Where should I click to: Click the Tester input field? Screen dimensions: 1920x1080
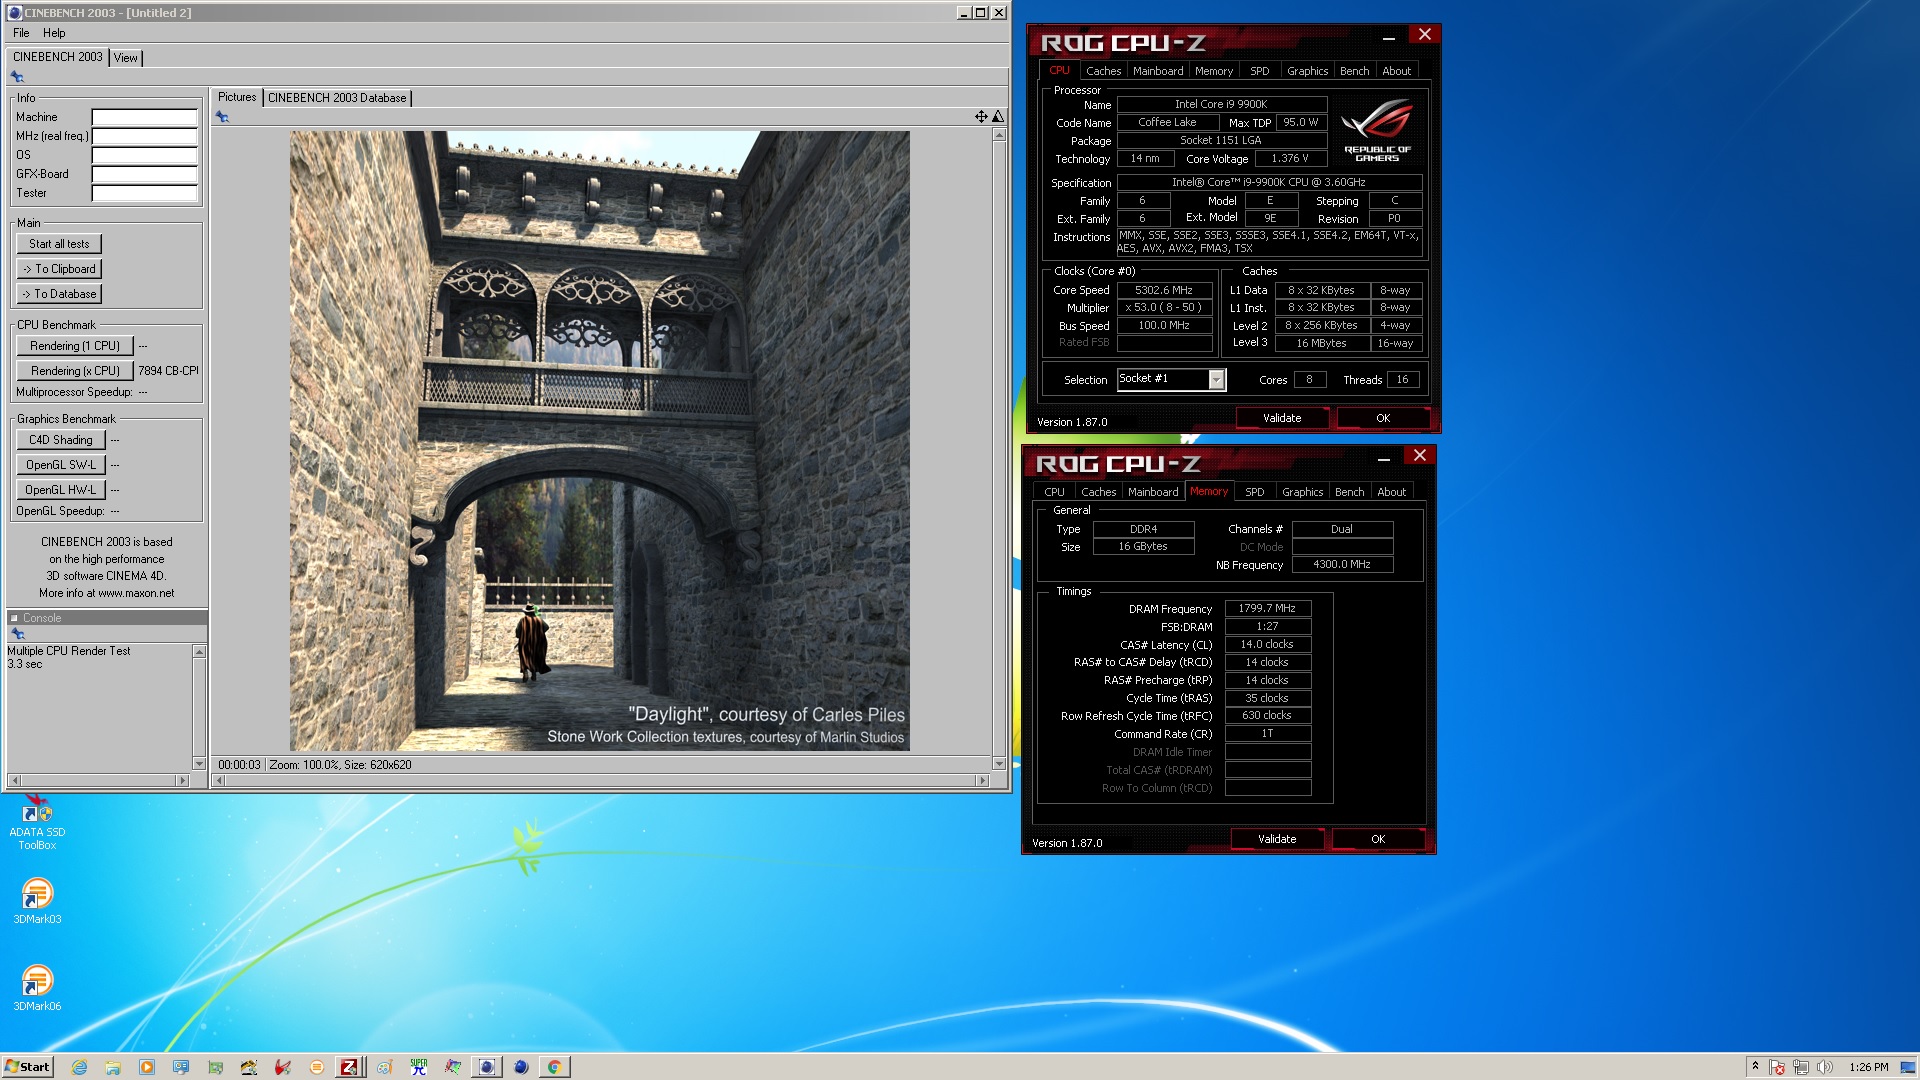coord(144,193)
